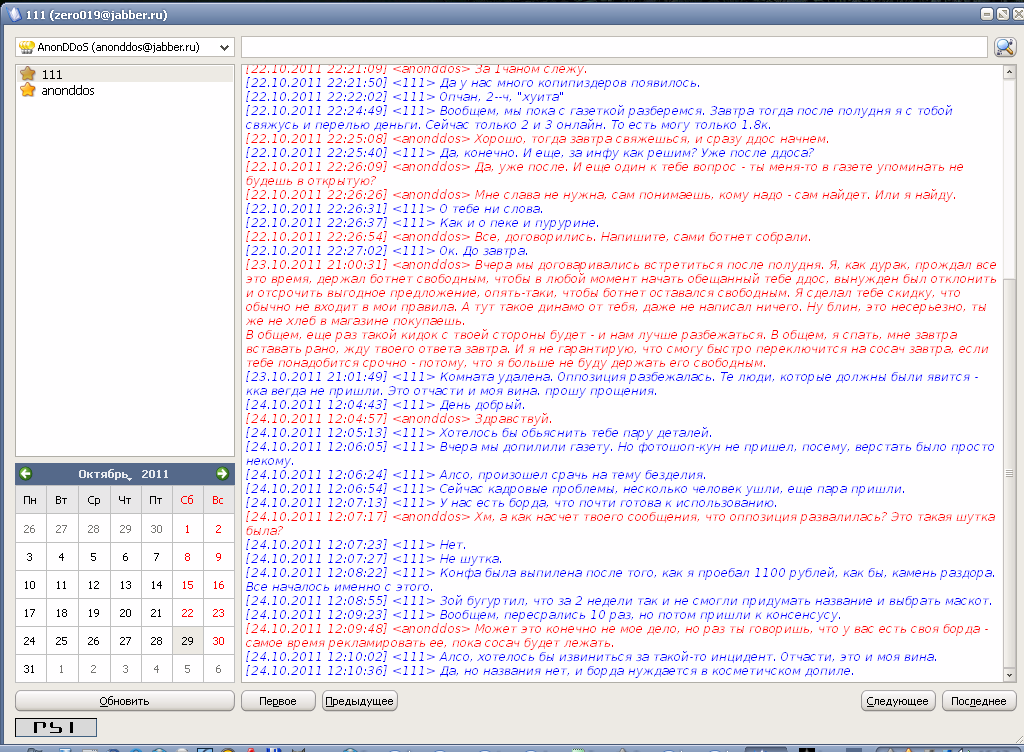The height and width of the screenshot is (752, 1024).
Task: Click message timestamped 23.10.2011 21:01:49
Action: tap(612, 384)
